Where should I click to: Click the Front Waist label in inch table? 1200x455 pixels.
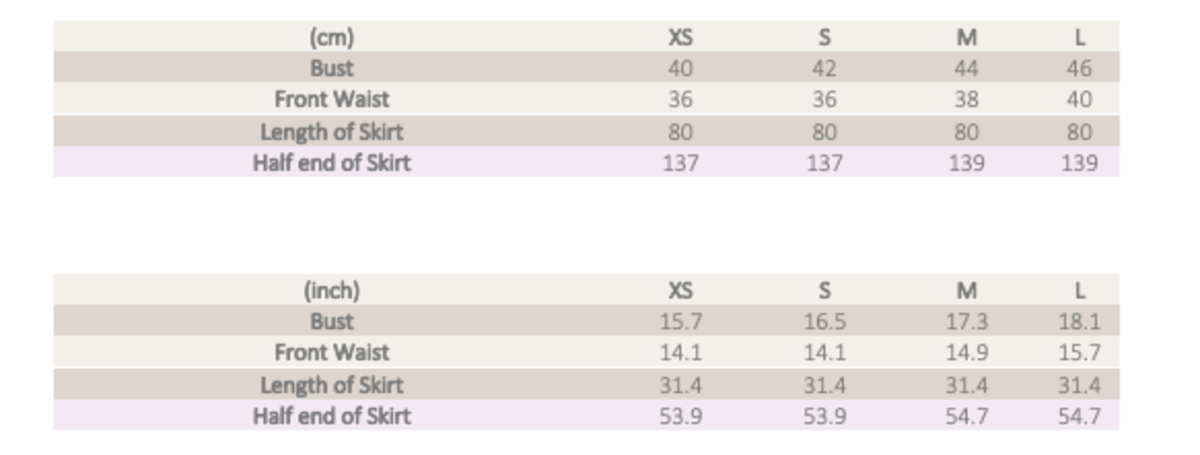click(x=331, y=352)
